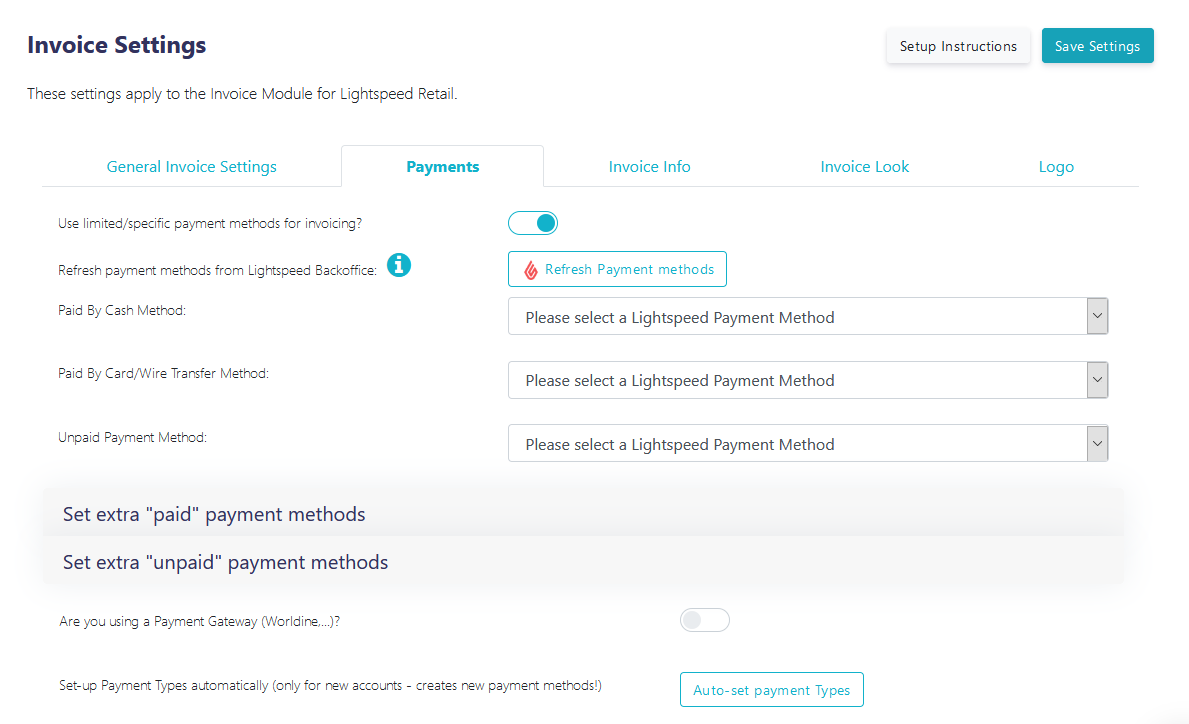Select the Payments tab

click(443, 167)
